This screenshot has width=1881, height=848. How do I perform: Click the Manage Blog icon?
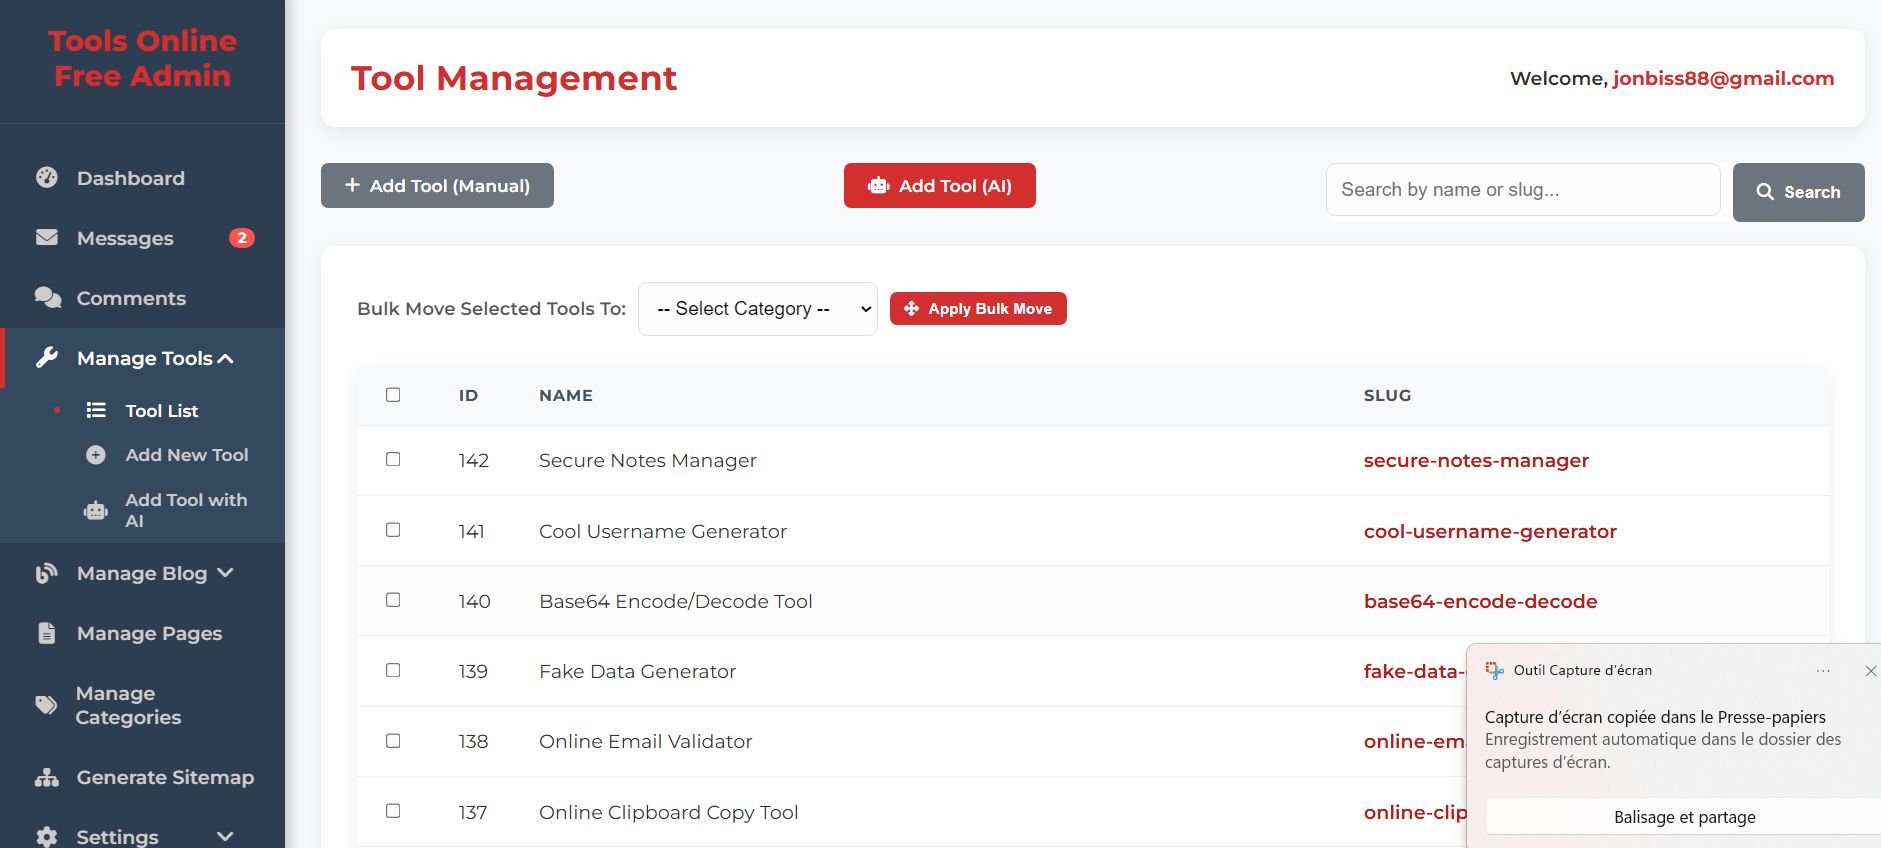[47, 573]
